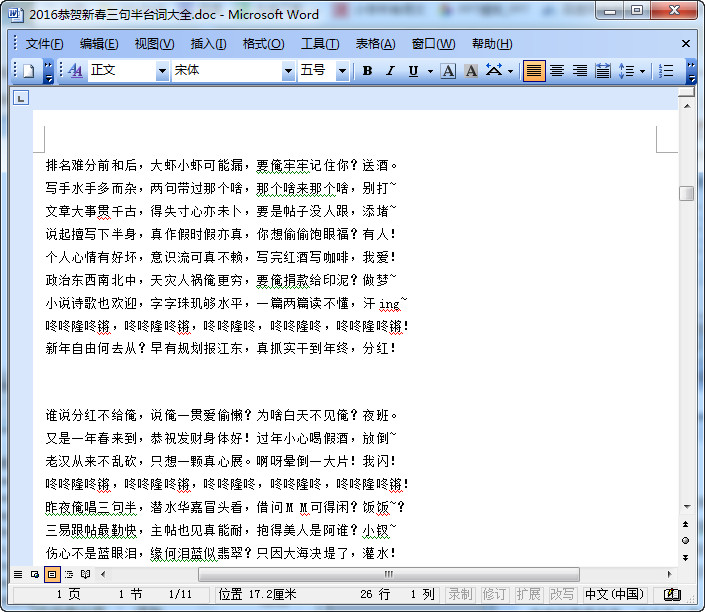Click the line starting 谁说分红不给俺
Image resolution: width=705 pixels, height=612 pixels.
click(221, 415)
